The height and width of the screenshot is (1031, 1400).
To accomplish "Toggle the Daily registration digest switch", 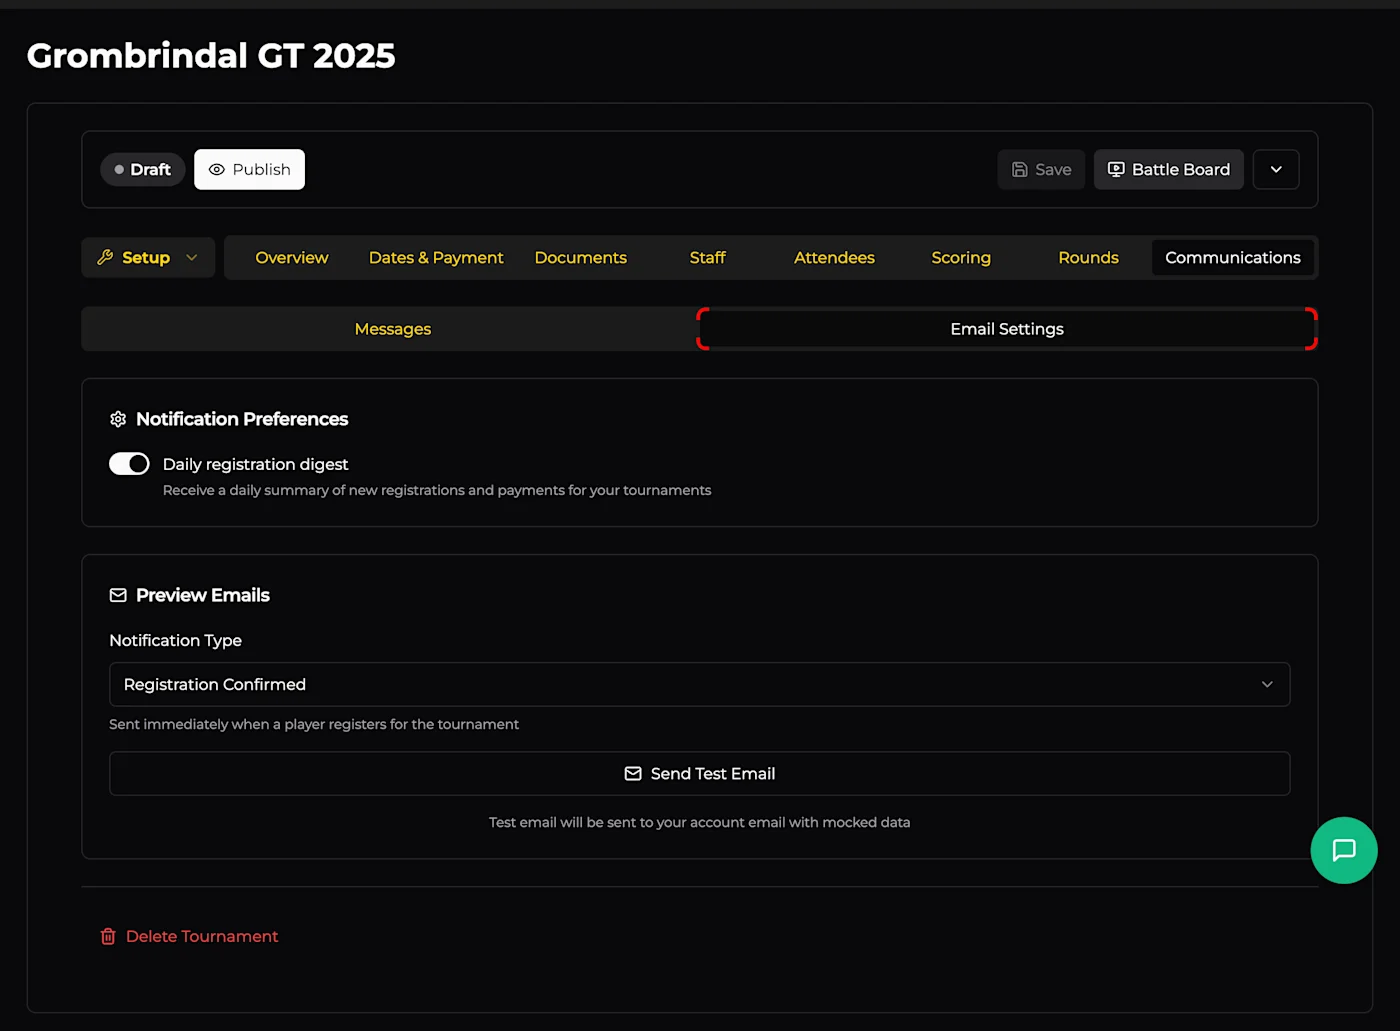I will pyautogui.click(x=129, y=464).
